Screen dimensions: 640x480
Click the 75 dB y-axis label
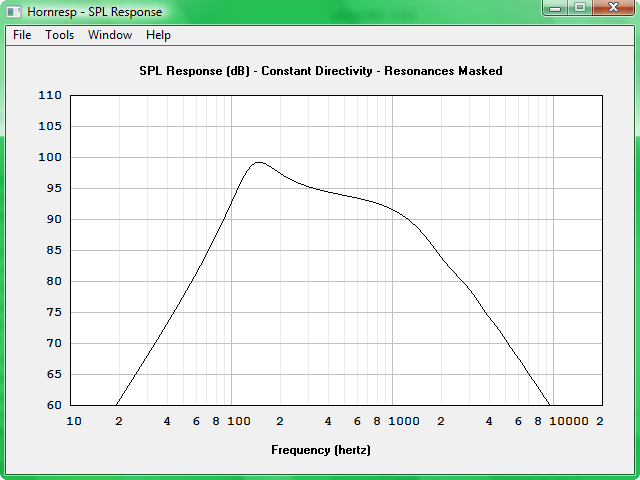(54, 312)
